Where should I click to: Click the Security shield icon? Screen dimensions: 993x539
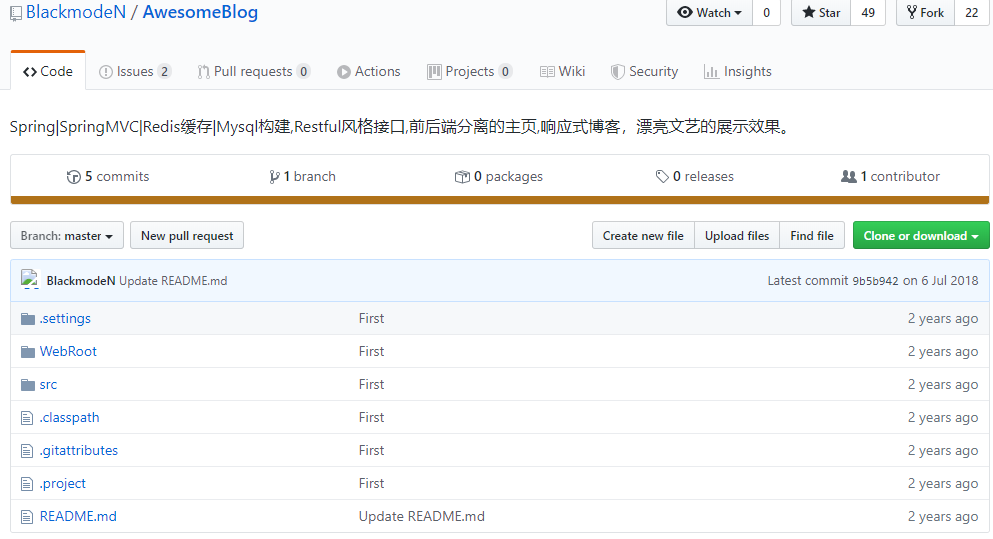[x=617, y=72]
